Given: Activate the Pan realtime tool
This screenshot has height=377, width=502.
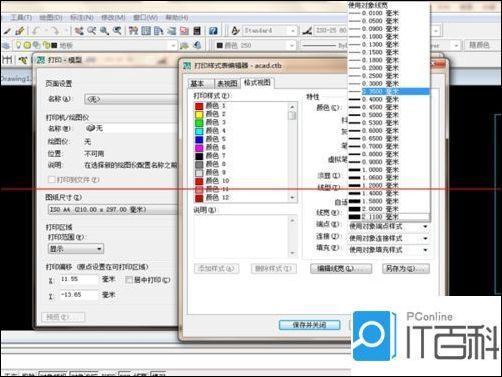Looking at the screenshot, I should pyautogui.click(x=79, y=31).
